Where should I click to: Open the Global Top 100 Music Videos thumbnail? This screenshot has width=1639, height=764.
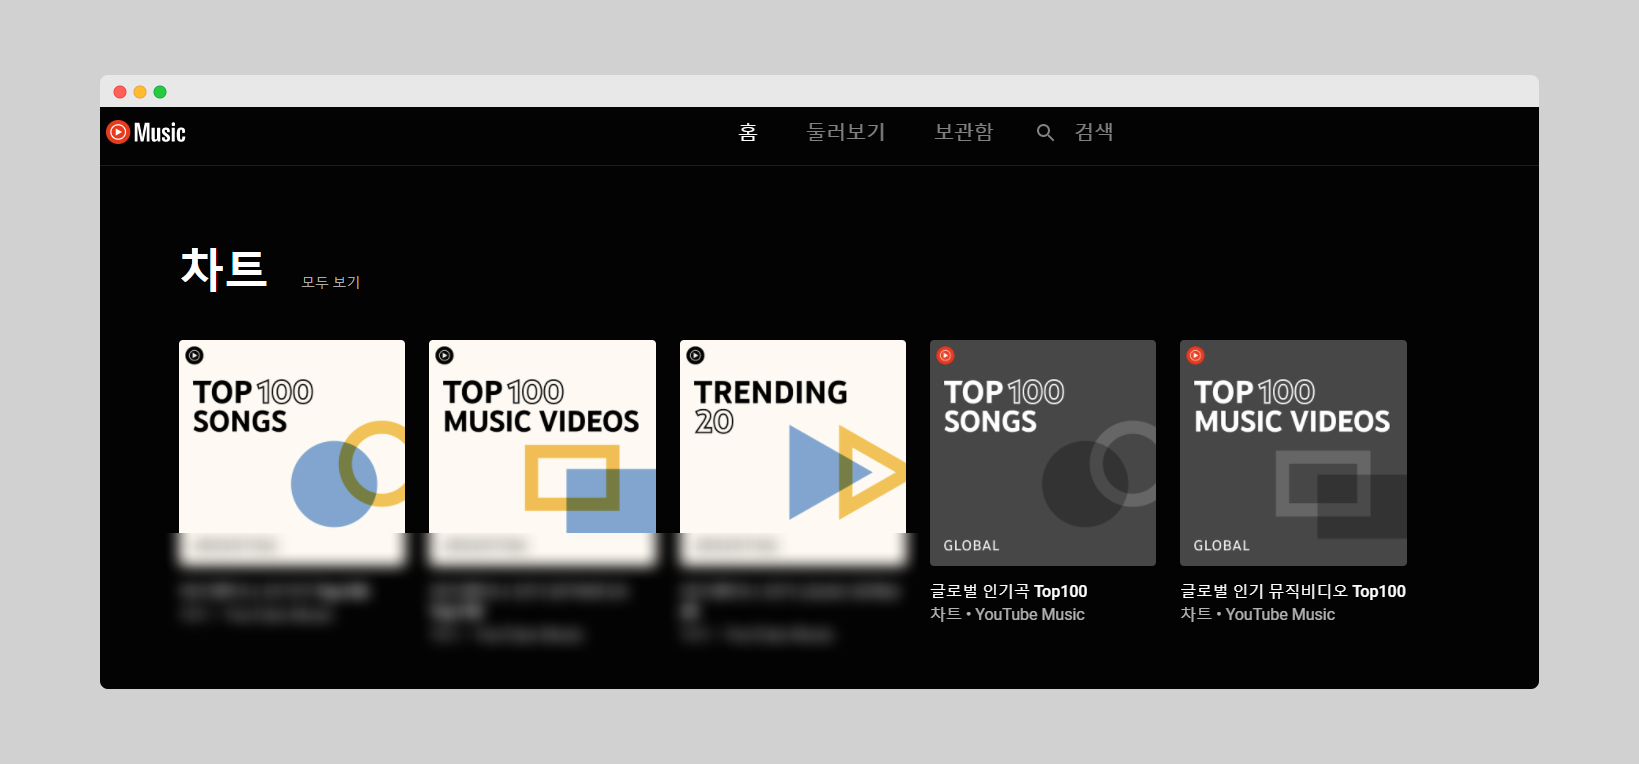[1293, 453]
